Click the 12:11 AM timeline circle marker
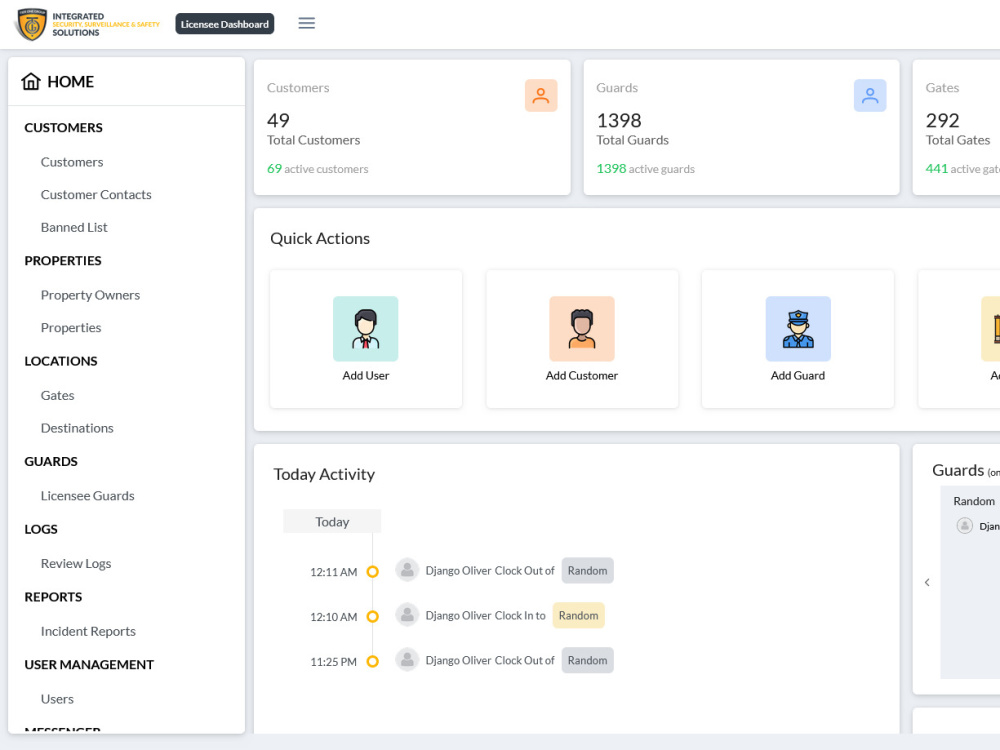The width and height of the screenshot is (1000, 750). click(x=372, y=572)
